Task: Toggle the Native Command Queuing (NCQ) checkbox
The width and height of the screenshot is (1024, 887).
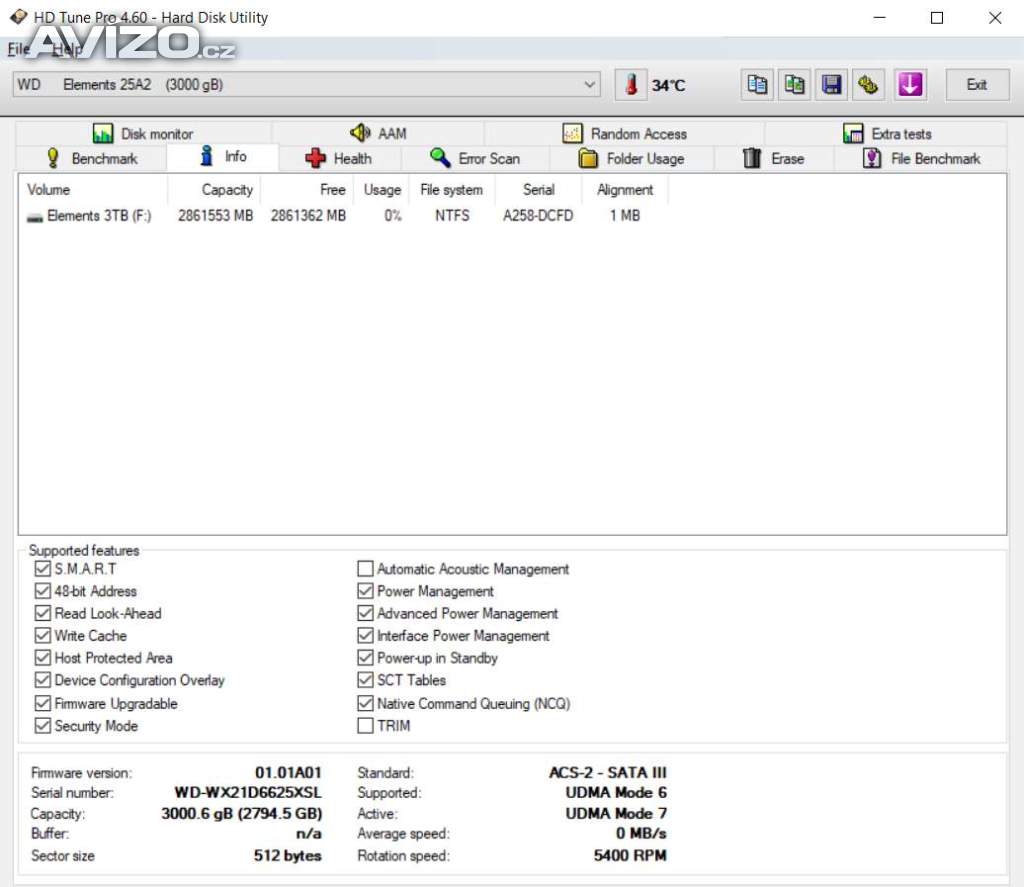Action: click(365, 703)
